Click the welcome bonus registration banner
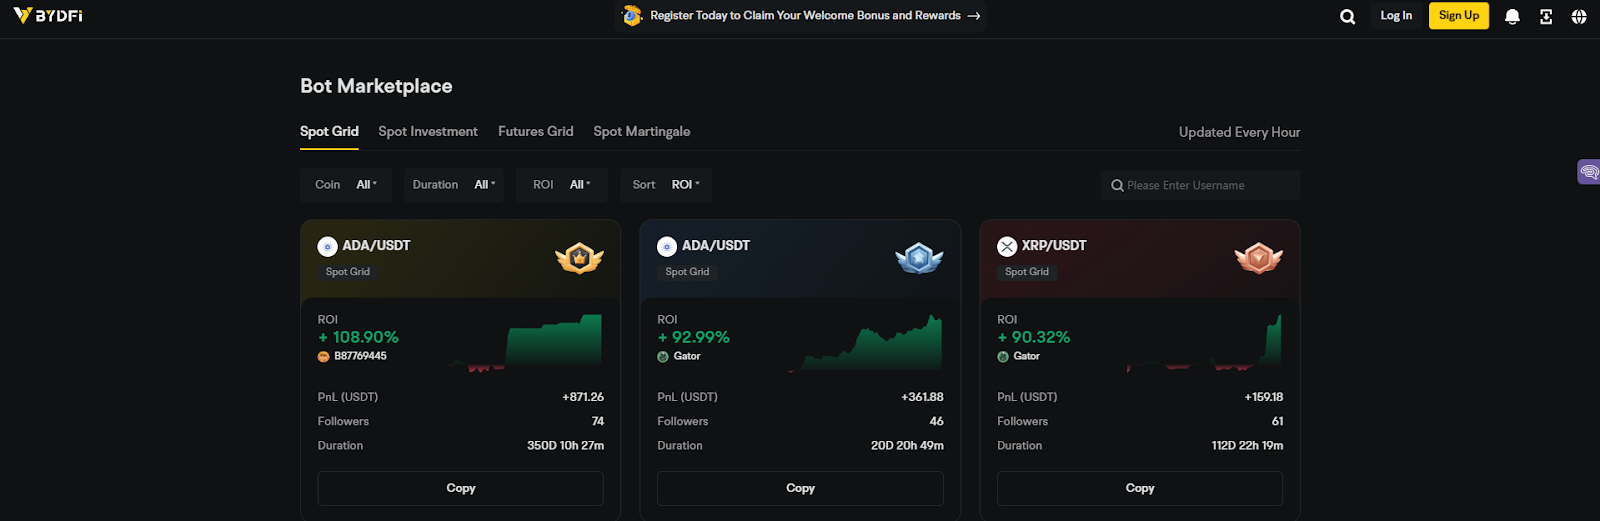Viewport: 1600px width, 521px height. pyautogui.click(x=800, y=16)
